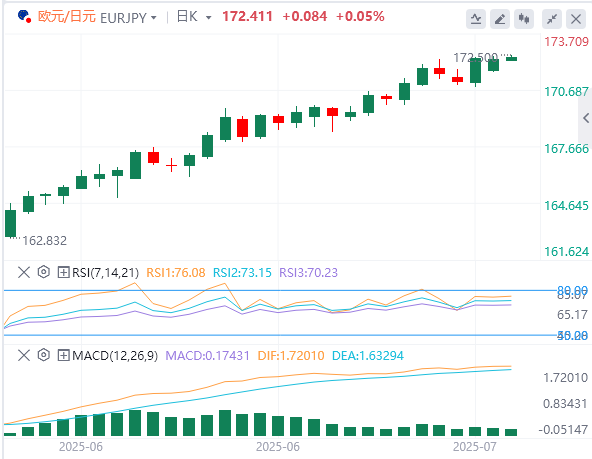Click the RSI3:70.23 value

[x=308, y=273]
